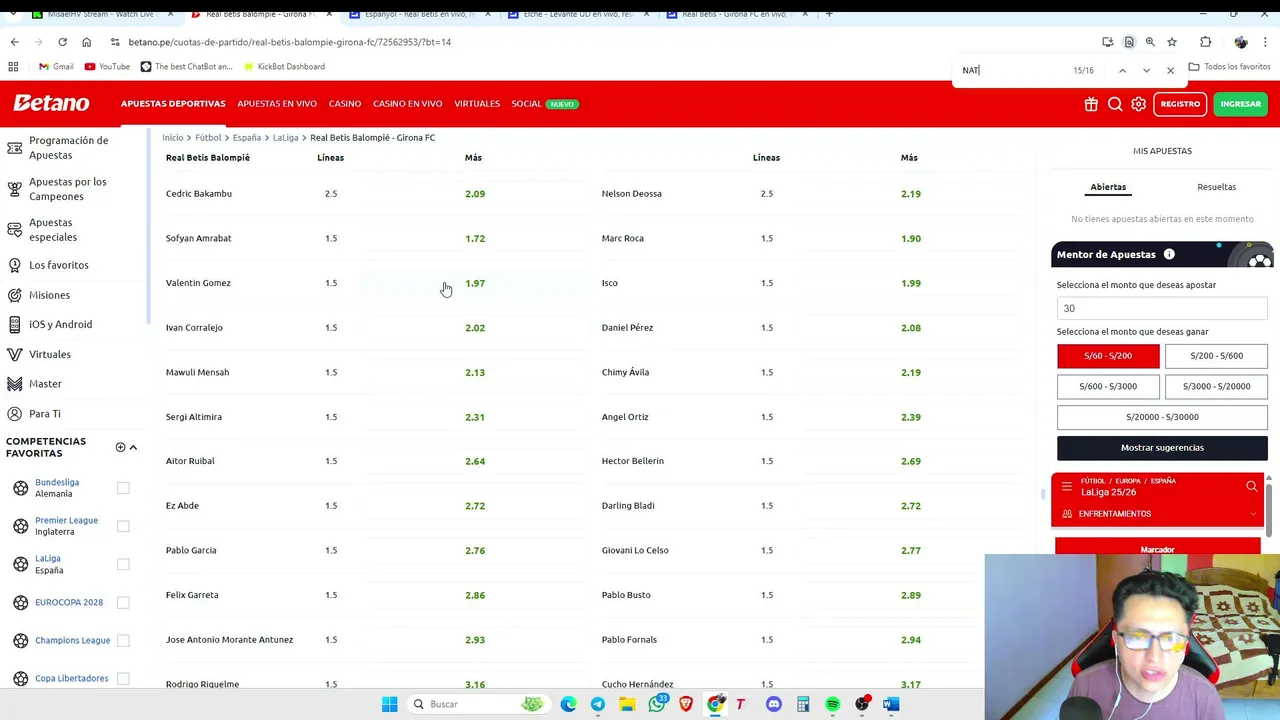
Task: Open the Casino en Vivo tab
Action: pyautogui.click(x=407, y=104)
